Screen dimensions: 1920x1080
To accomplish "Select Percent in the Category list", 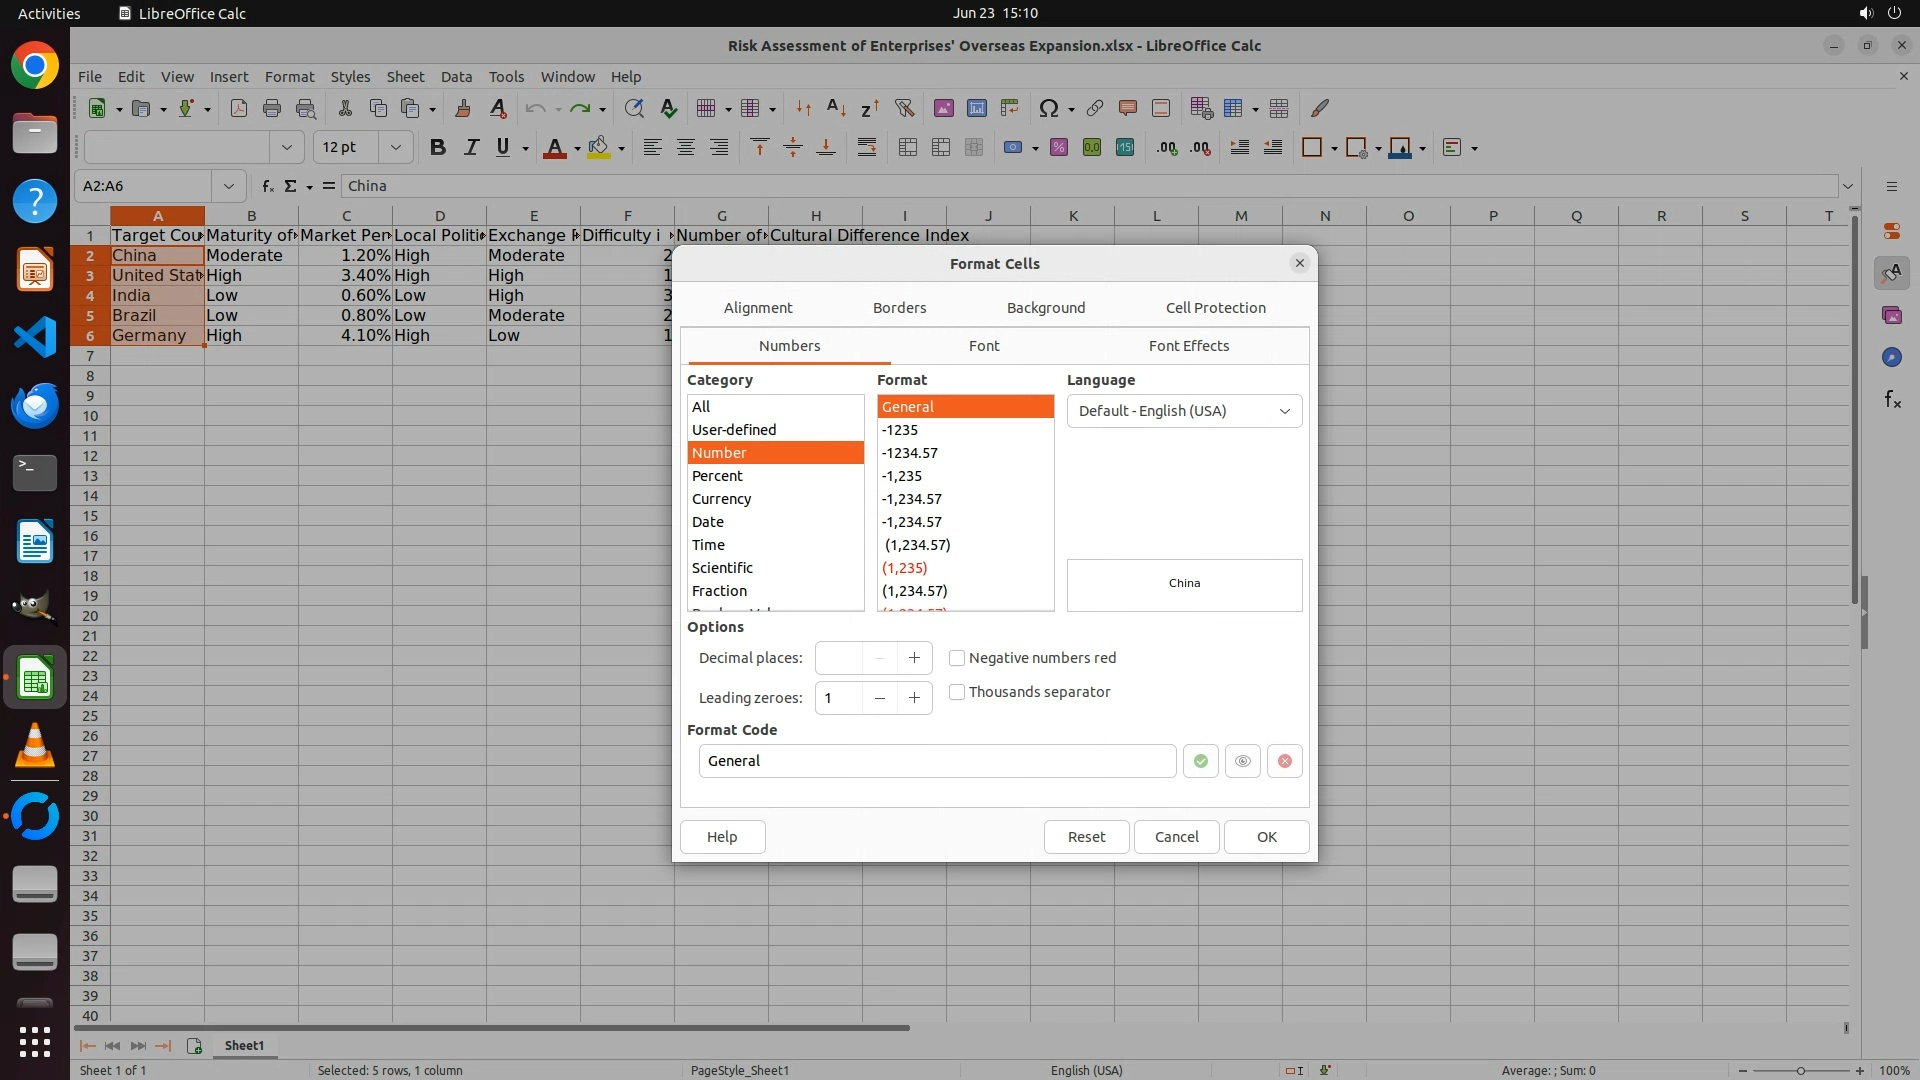I will click(717, 476).
